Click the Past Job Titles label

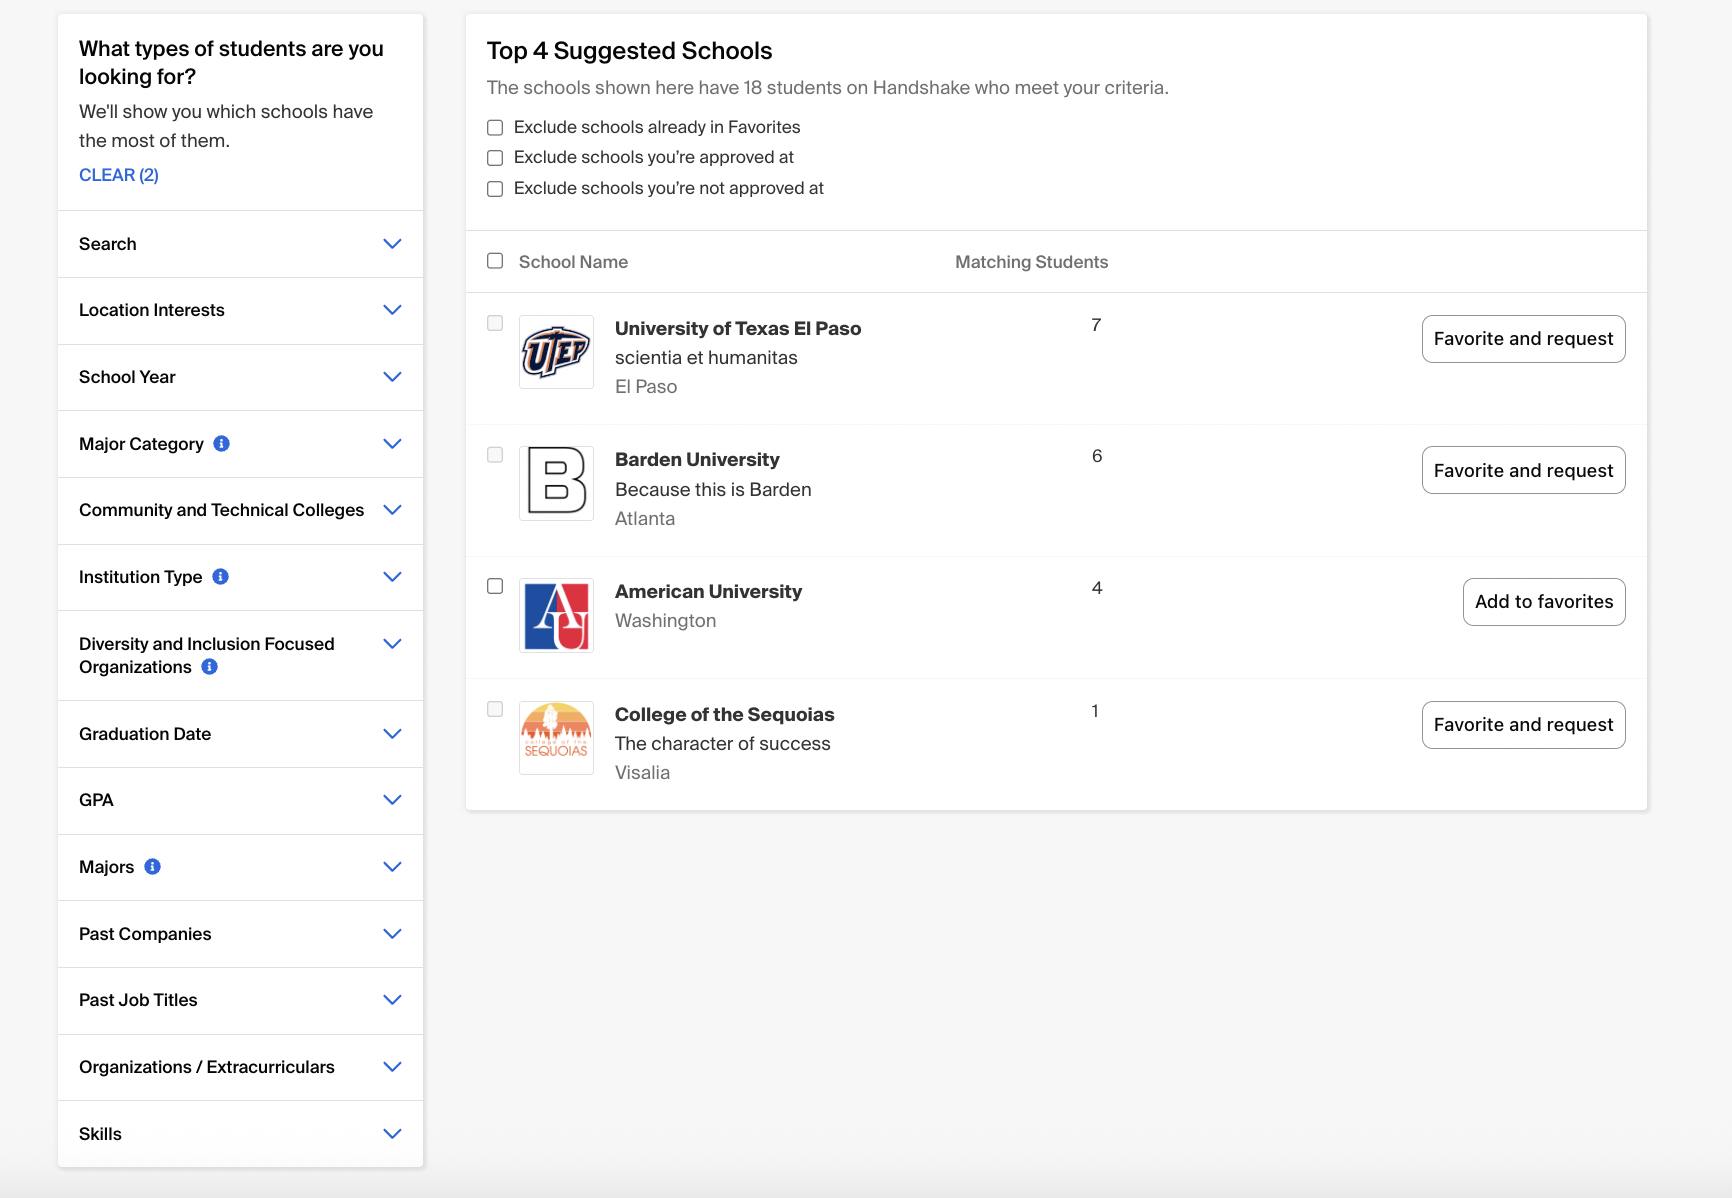138,1000
